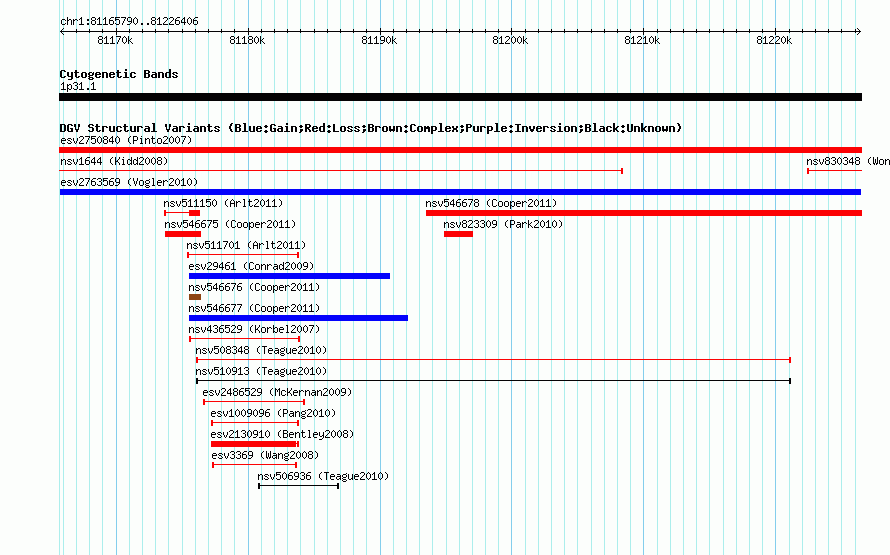Click the 81170k ruler label

[115, 40]
